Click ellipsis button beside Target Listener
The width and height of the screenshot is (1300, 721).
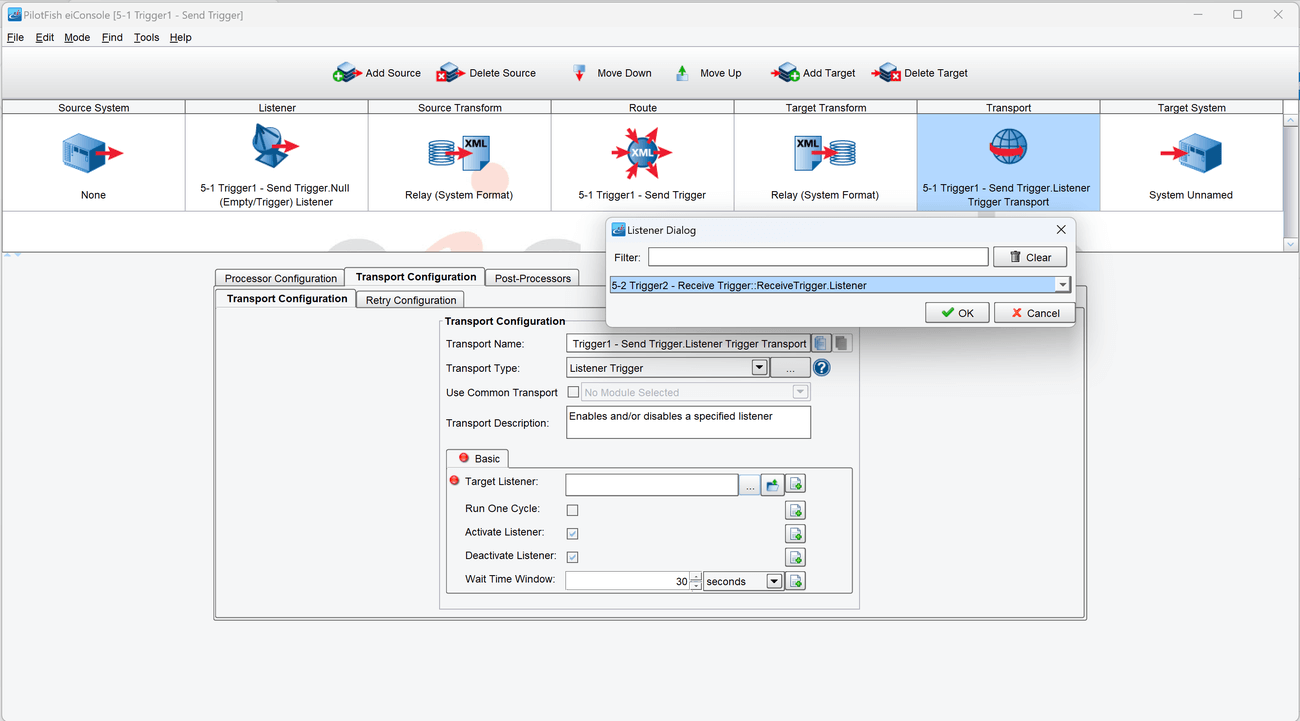[x=750, y=485]
